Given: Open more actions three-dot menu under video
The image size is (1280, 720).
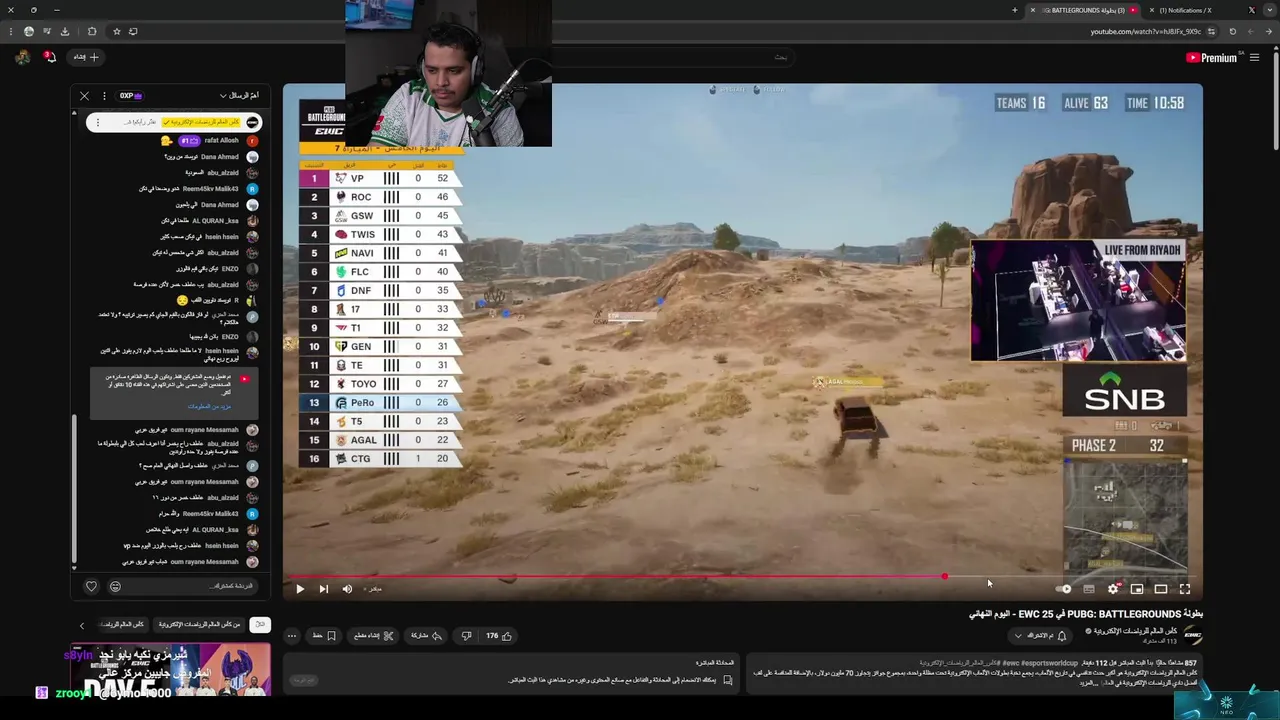Looking at the screenshot, I should click(x=292, y=636).
